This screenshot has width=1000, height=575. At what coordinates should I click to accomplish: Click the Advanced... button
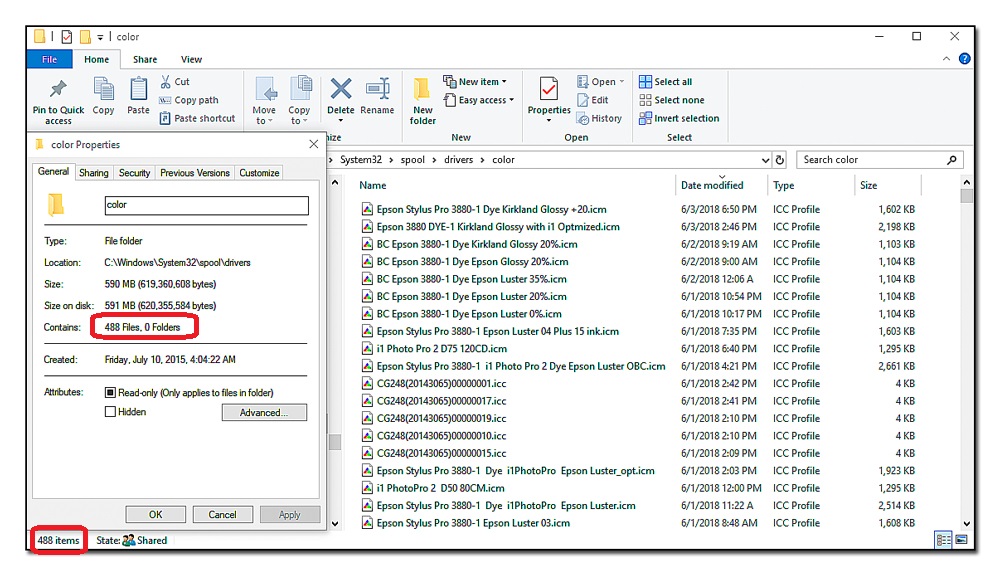[x=264, y=413]
